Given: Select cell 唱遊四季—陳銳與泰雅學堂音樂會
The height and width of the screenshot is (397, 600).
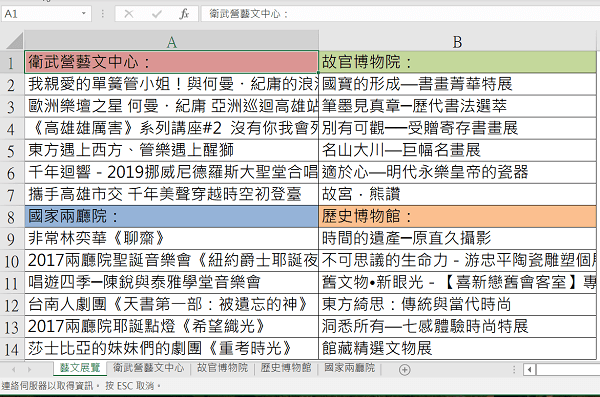Looking at the screenshot, I should coord(171,283).
